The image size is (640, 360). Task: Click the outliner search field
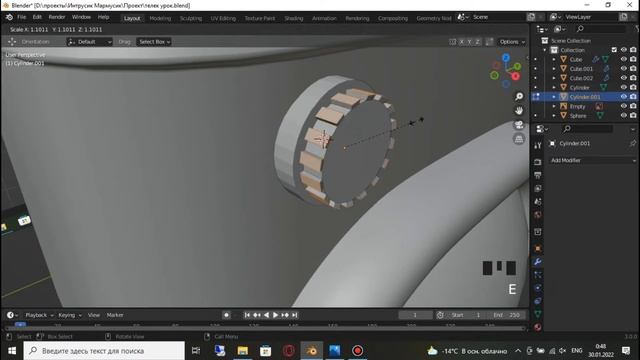click(x=599, y=29)
